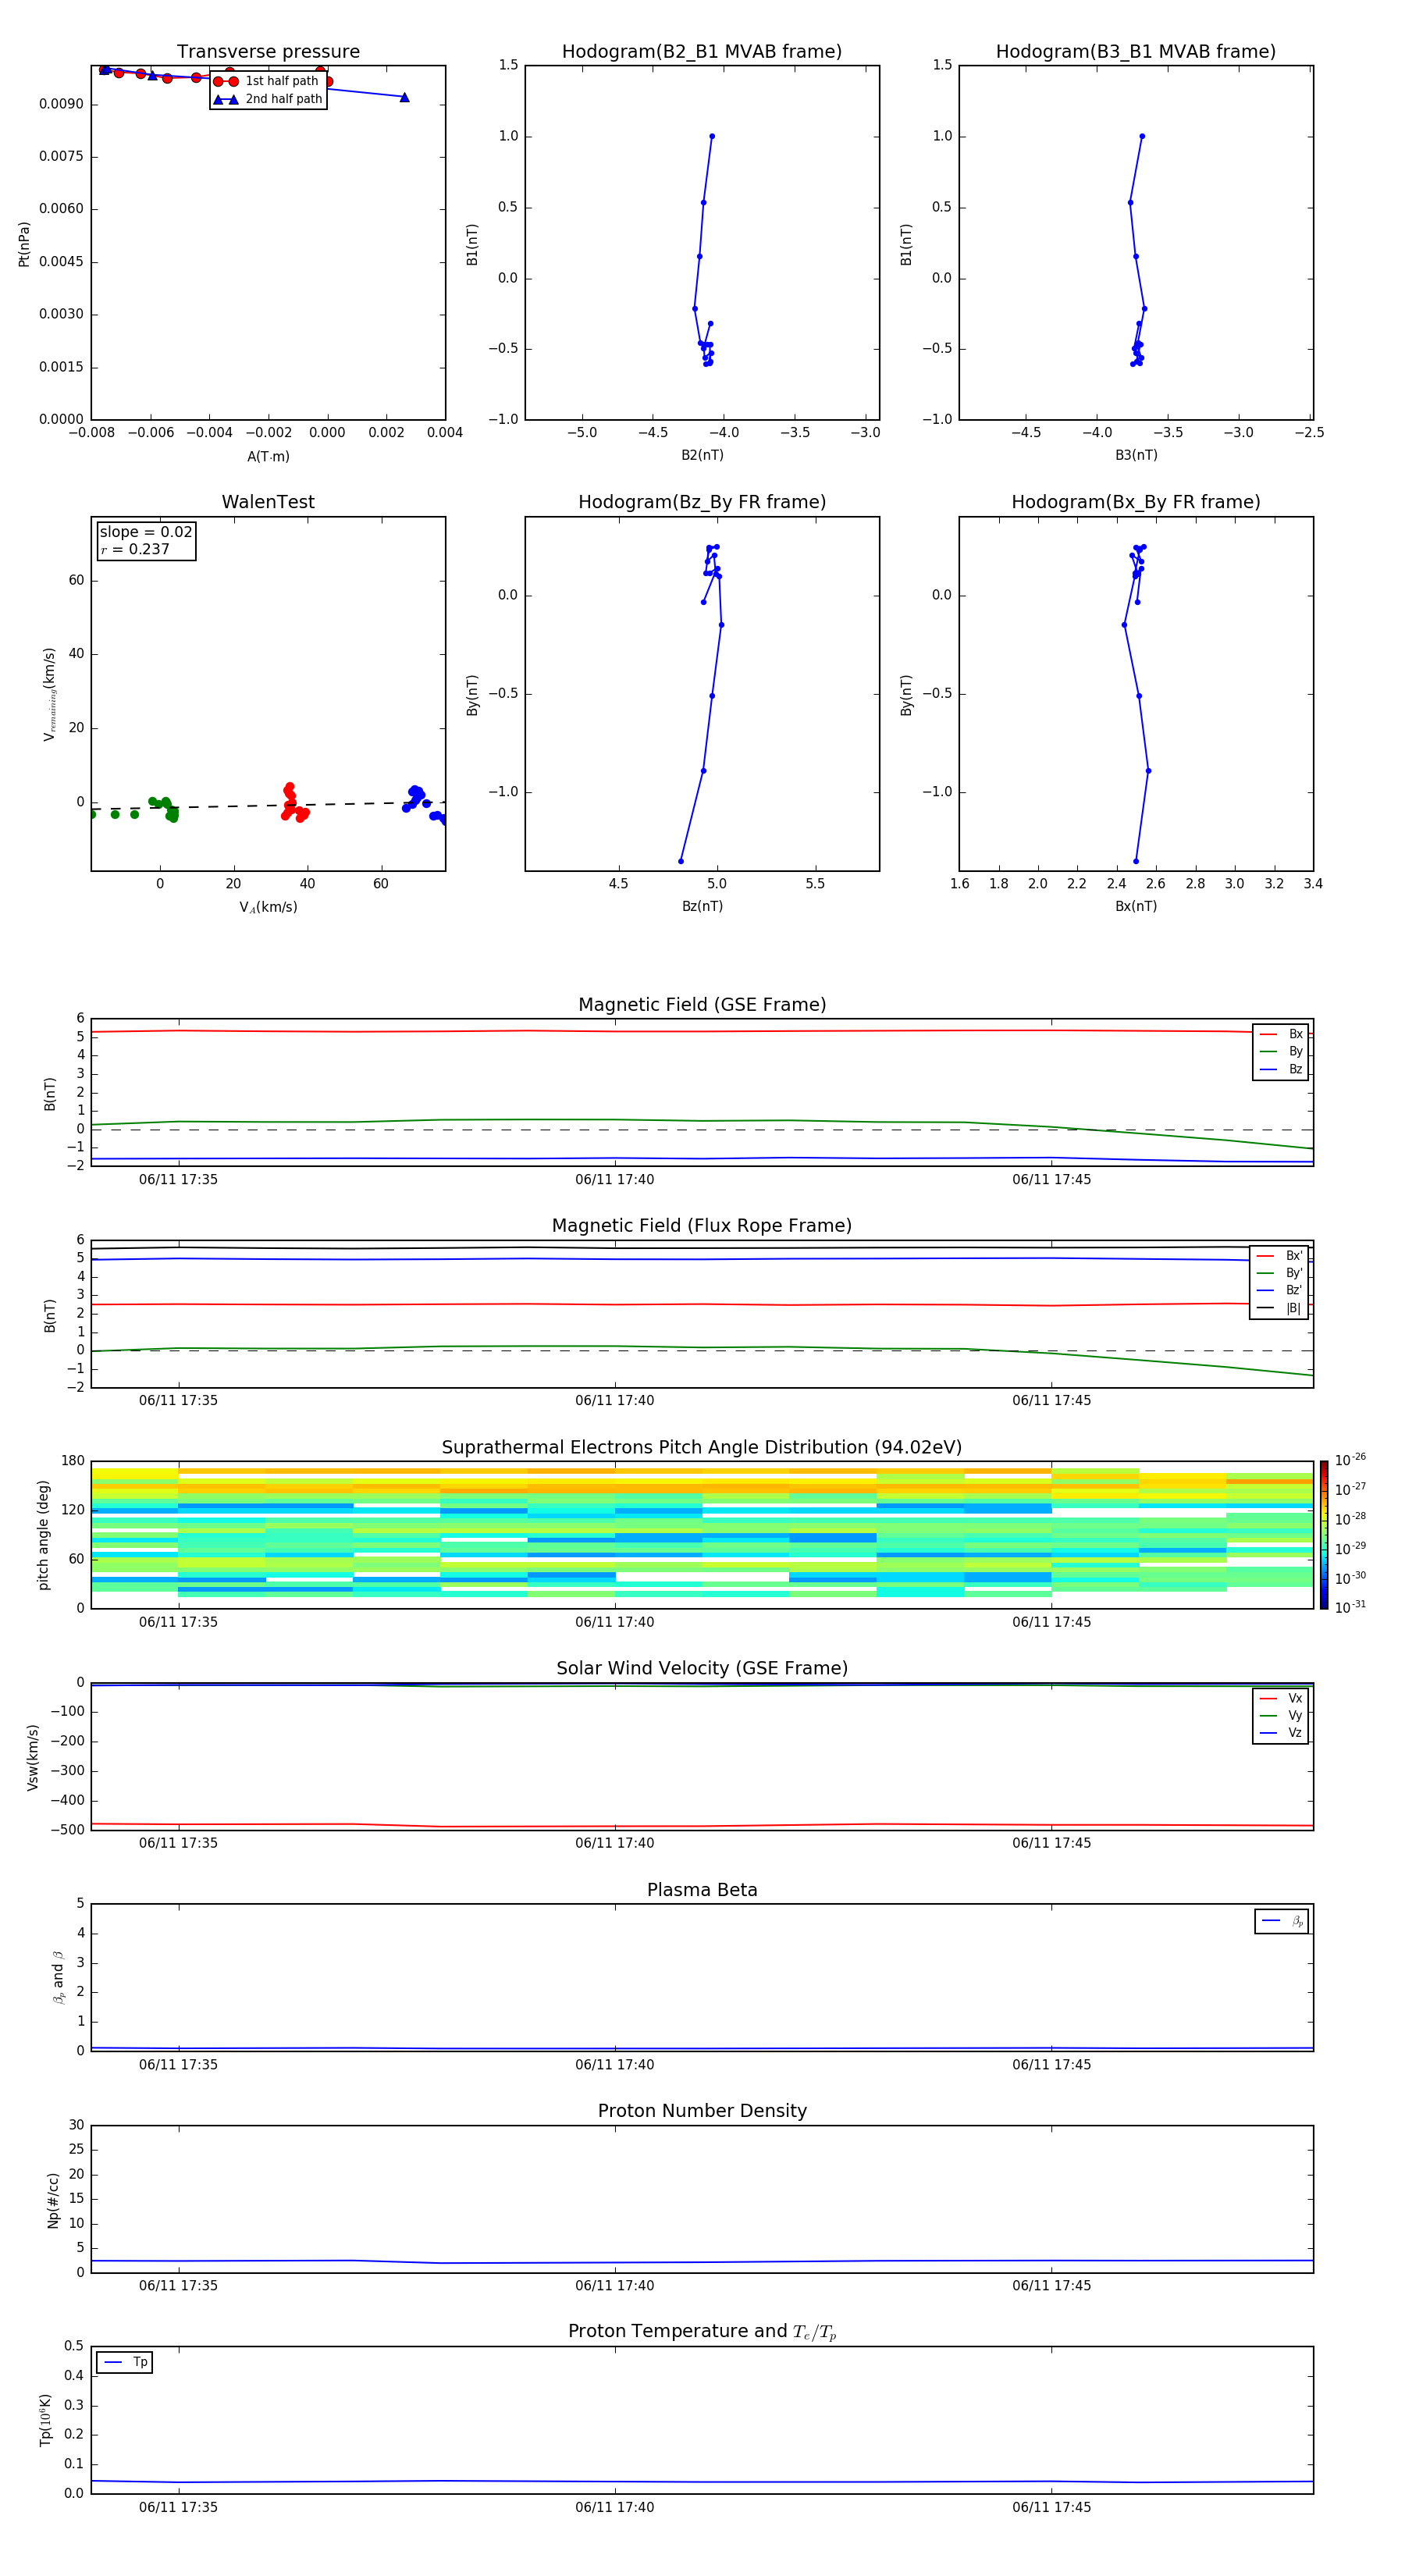Click 'Magnetic Field (GSE Frame)' title
The width and height of the screenshot is (1405, 2576).
point(702,1005)
